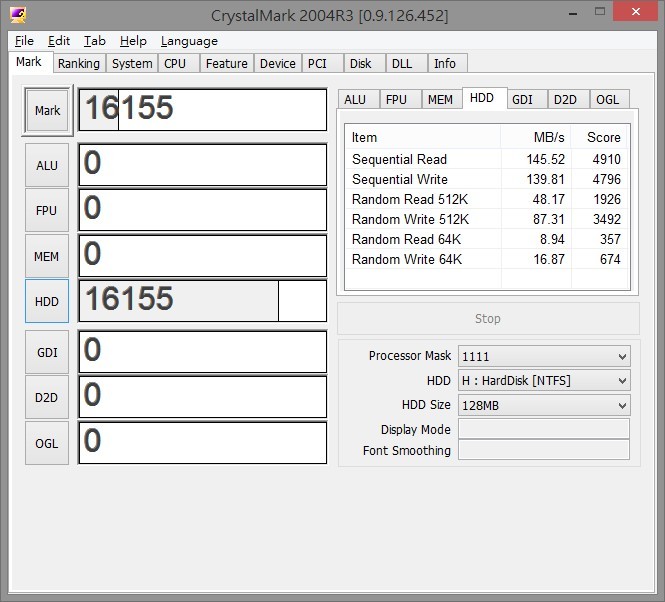Start the FPU benchmark button
The width and height of the screenshot is (665, 602).
coord(47,211)
